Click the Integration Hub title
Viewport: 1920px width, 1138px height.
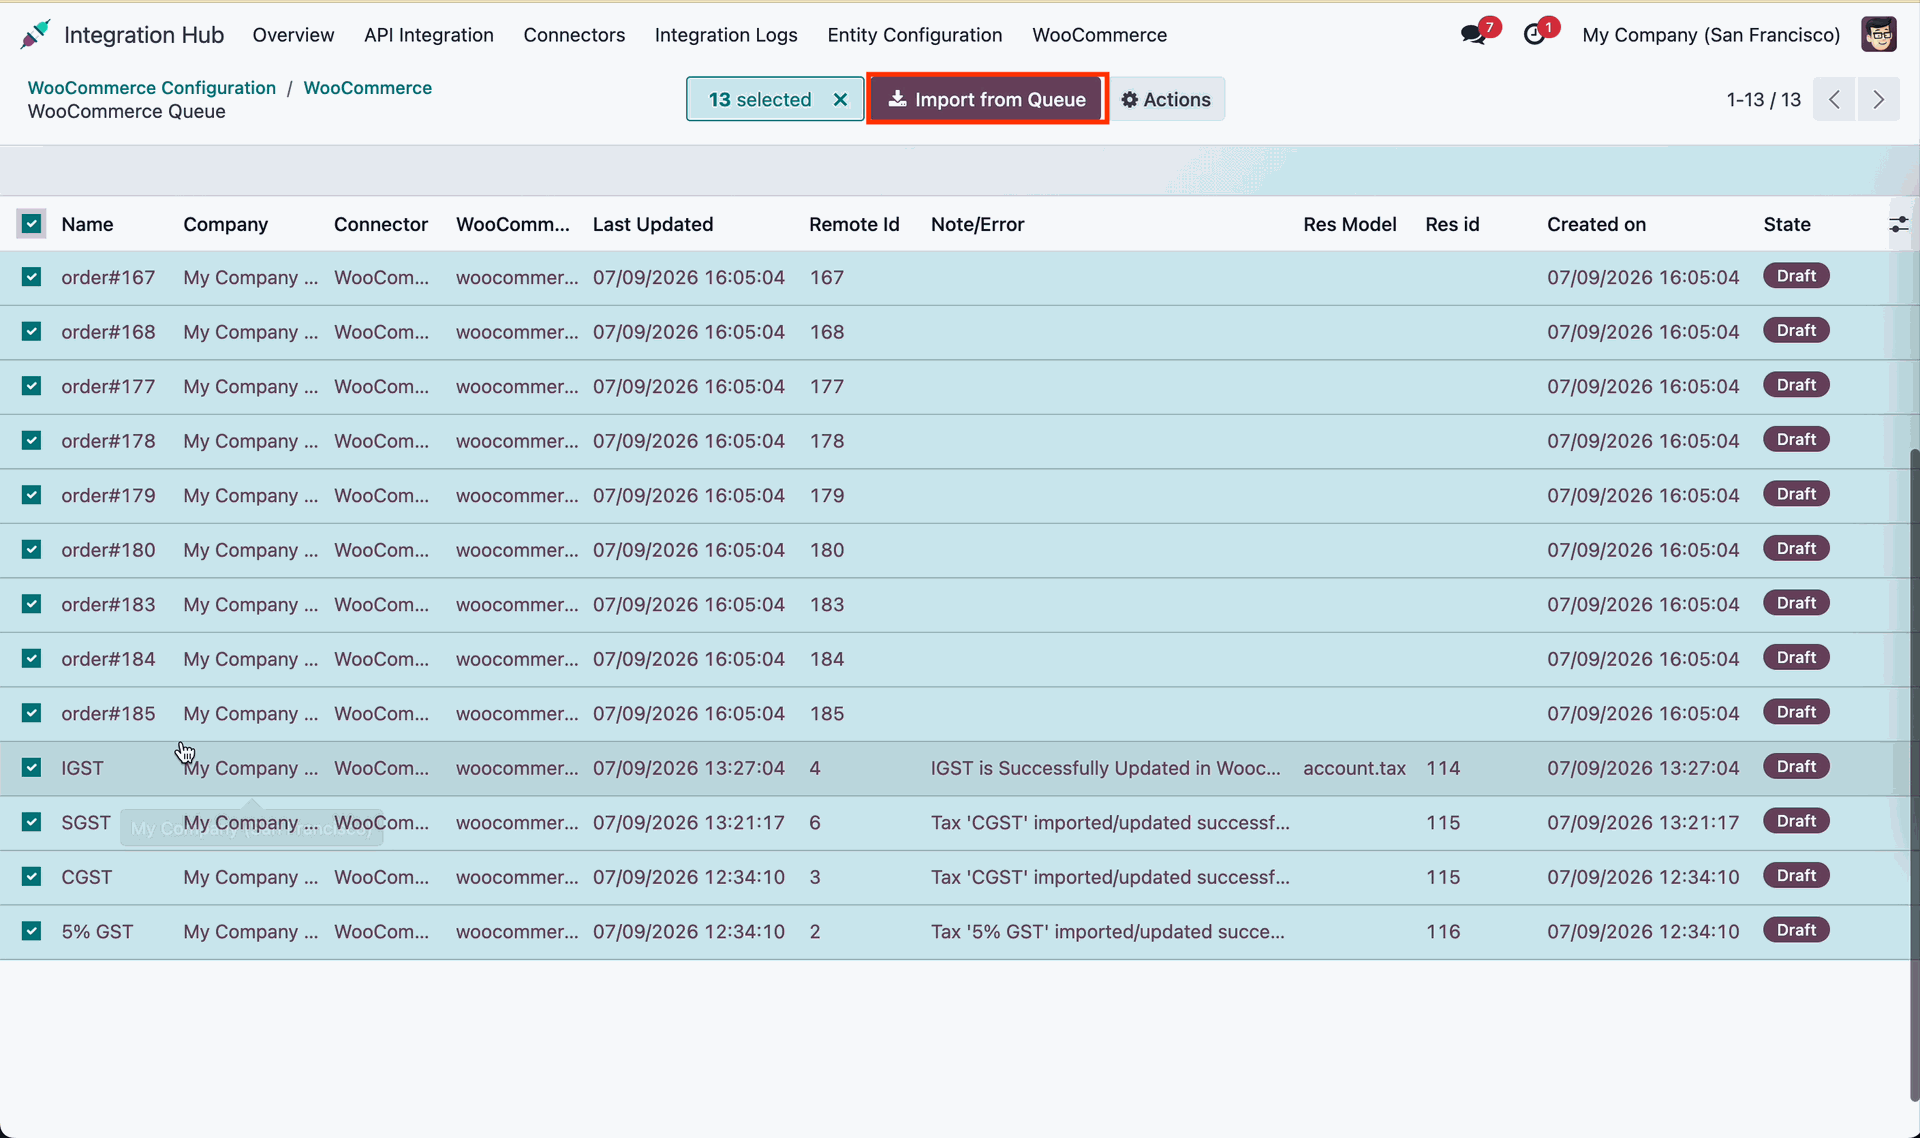point(144,35)
